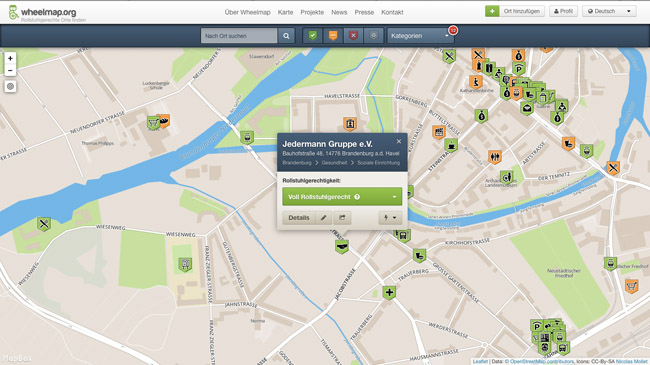Select the orange toilet marker beside the green tram
This screenshot has width=650, height=365.
[569, 144]
